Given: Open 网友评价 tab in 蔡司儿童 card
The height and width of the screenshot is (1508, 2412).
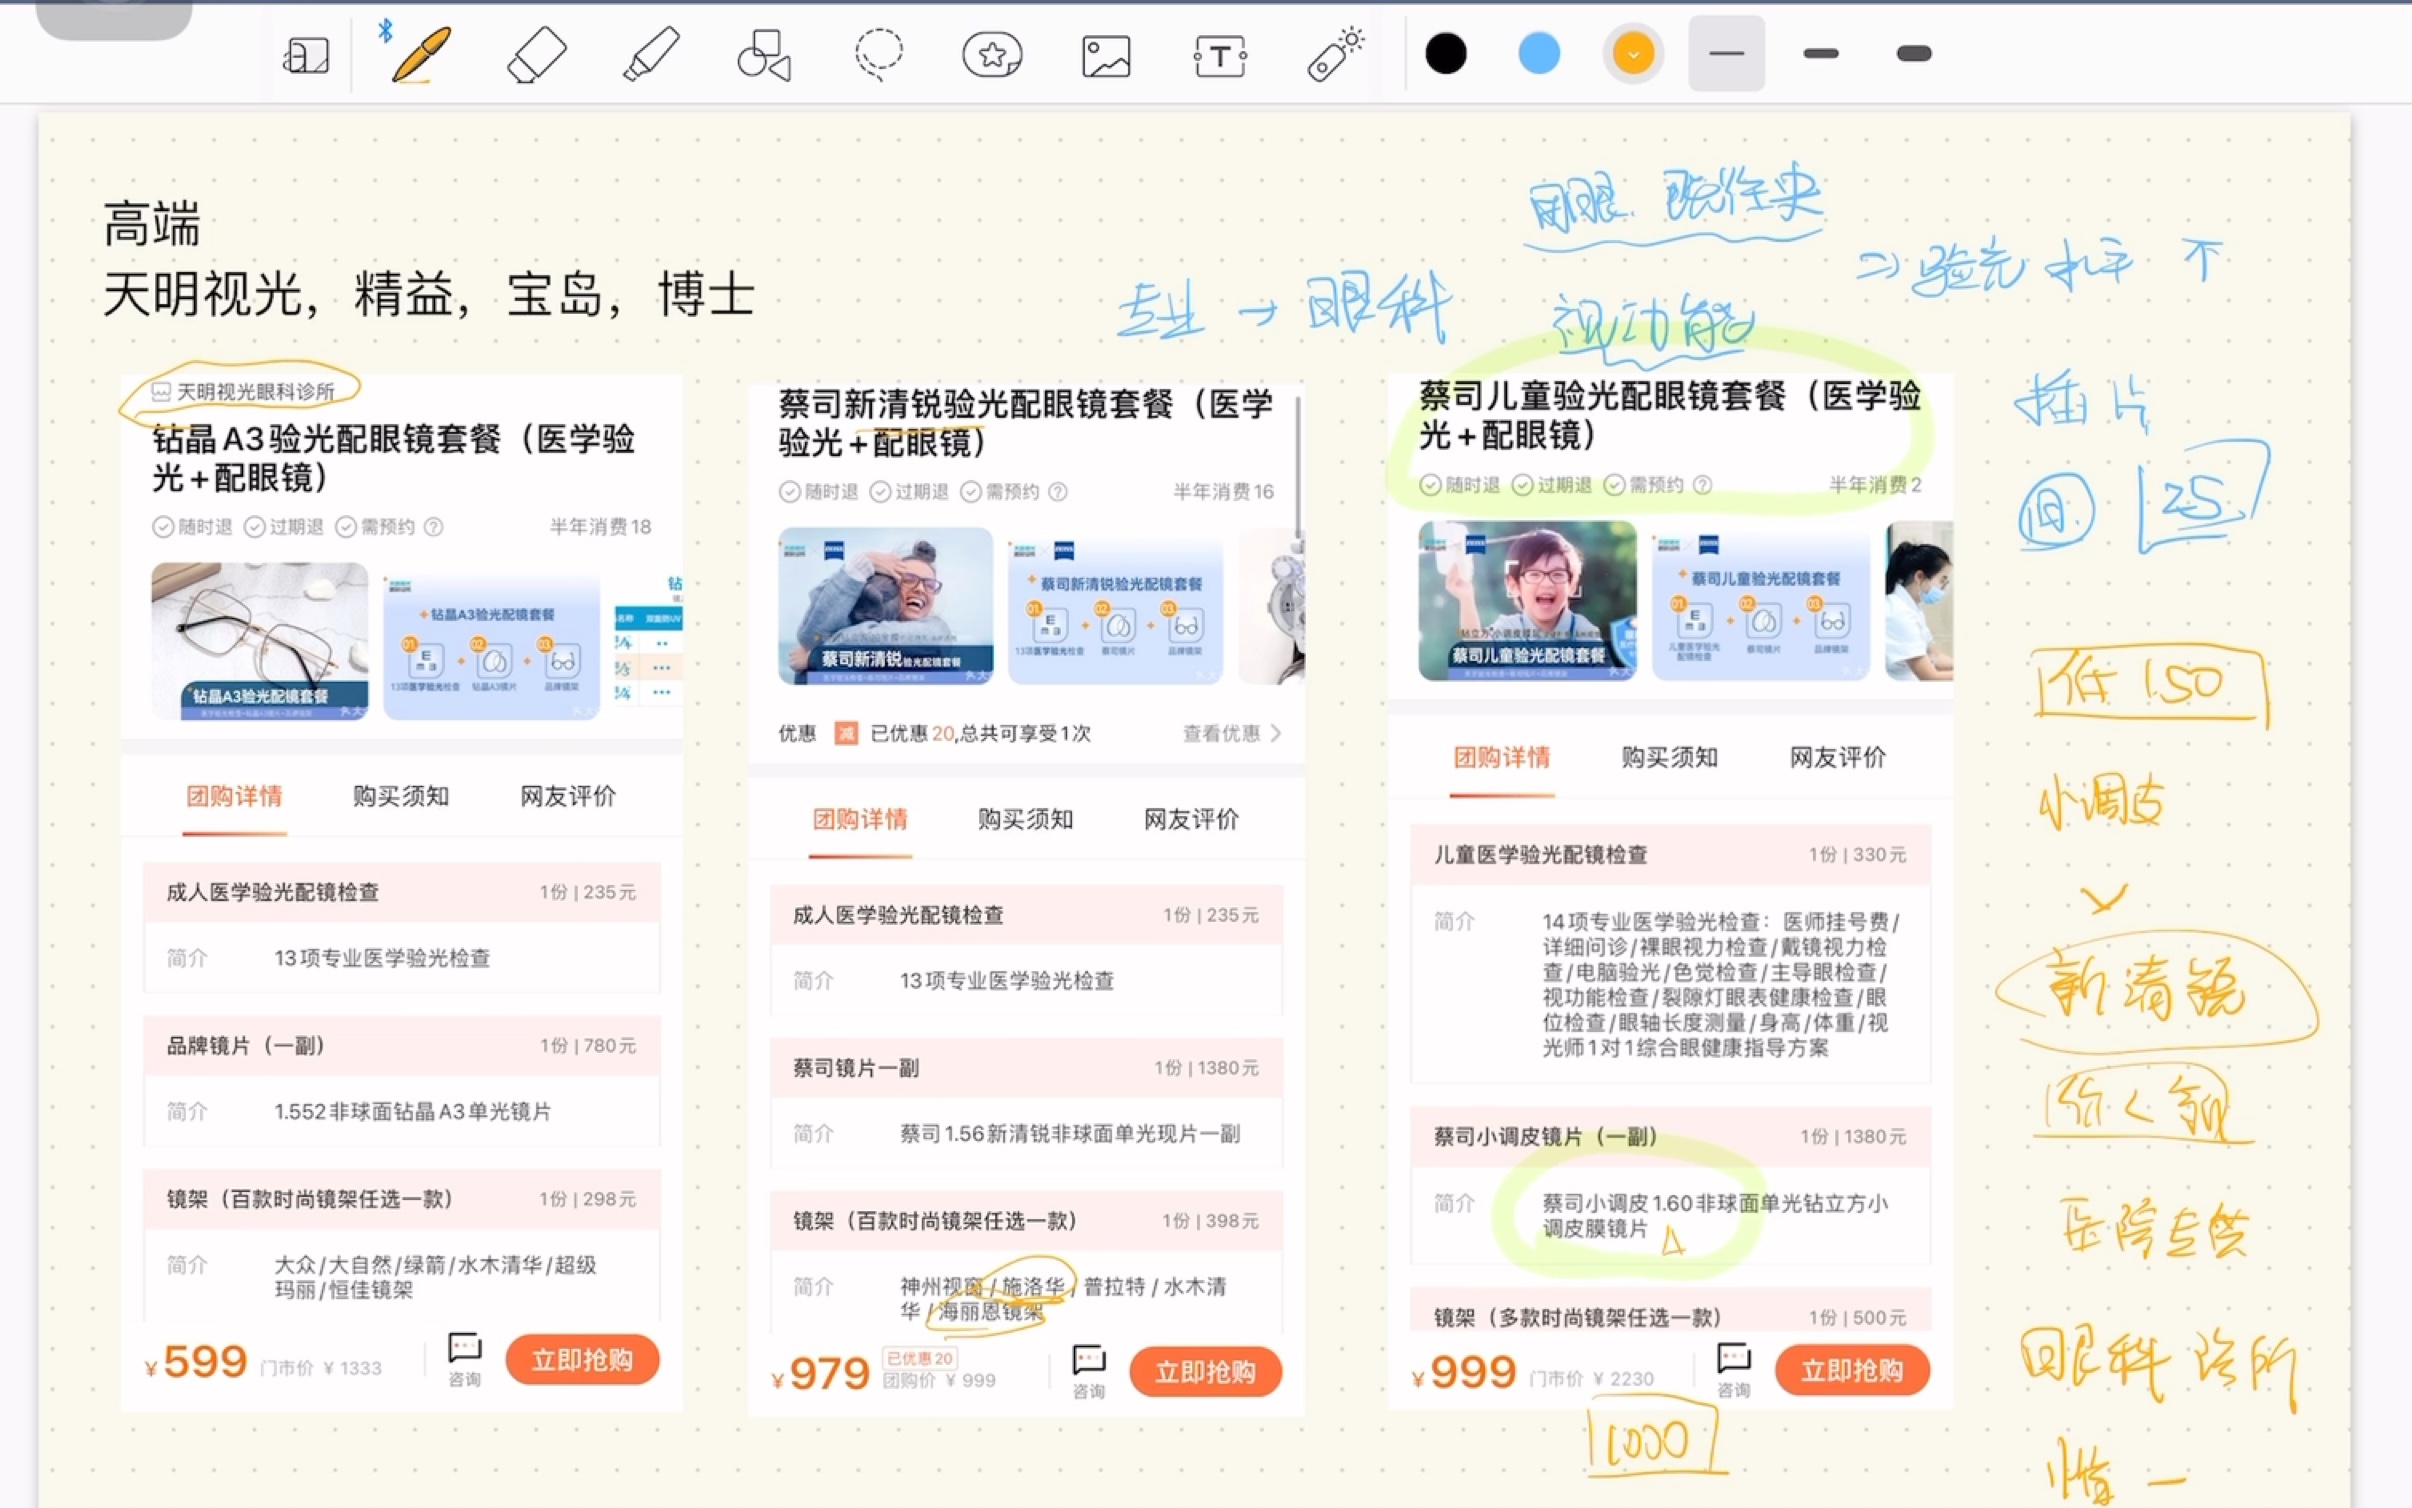Looking at the screenshot, I should pos(1838,758).
